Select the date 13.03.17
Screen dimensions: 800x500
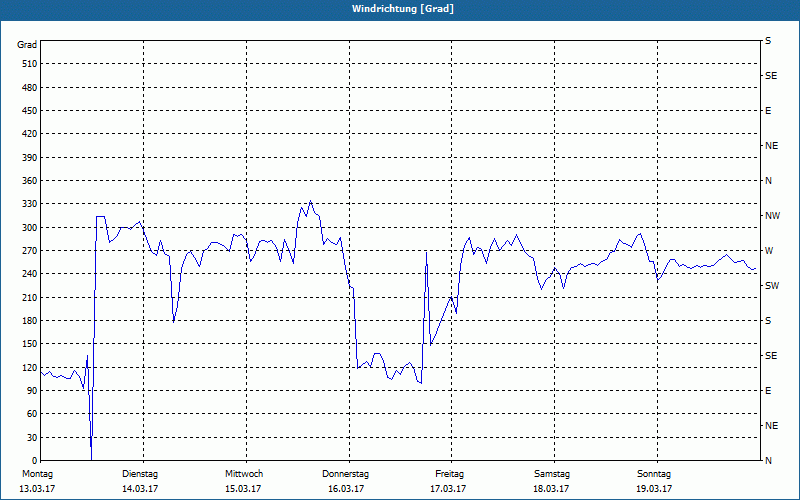[x=37, y=489]
